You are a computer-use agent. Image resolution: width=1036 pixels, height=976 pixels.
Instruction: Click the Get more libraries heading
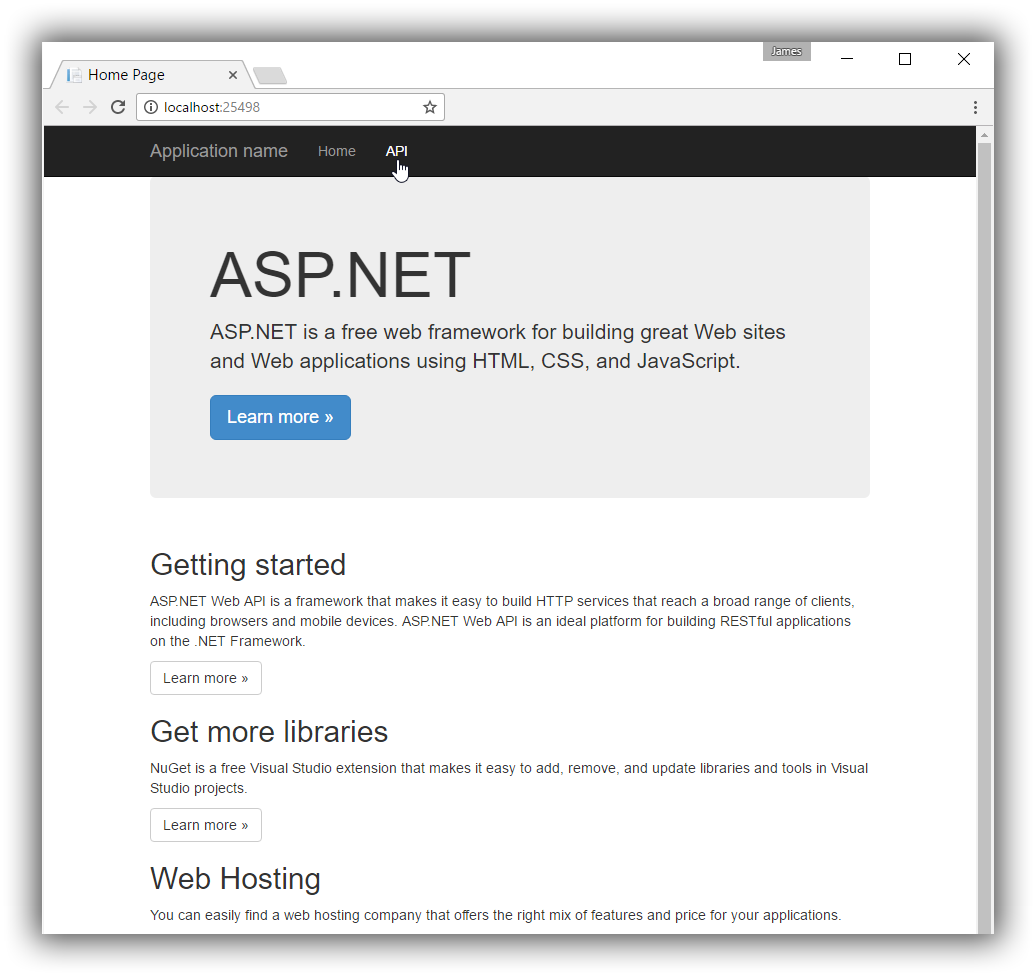point(269,732)
